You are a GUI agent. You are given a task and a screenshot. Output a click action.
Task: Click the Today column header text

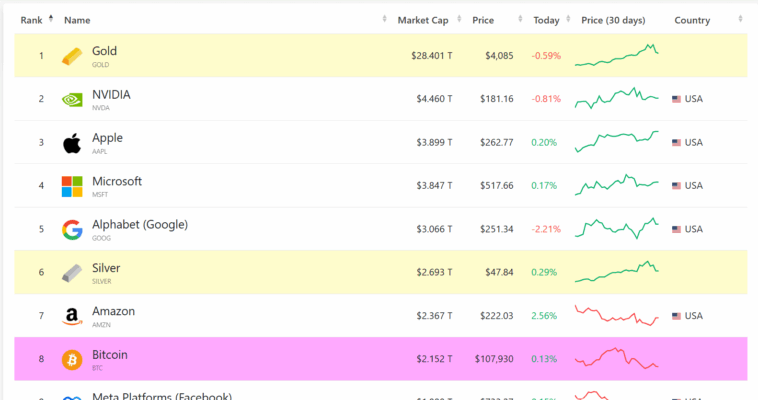(x=546, y=20)
